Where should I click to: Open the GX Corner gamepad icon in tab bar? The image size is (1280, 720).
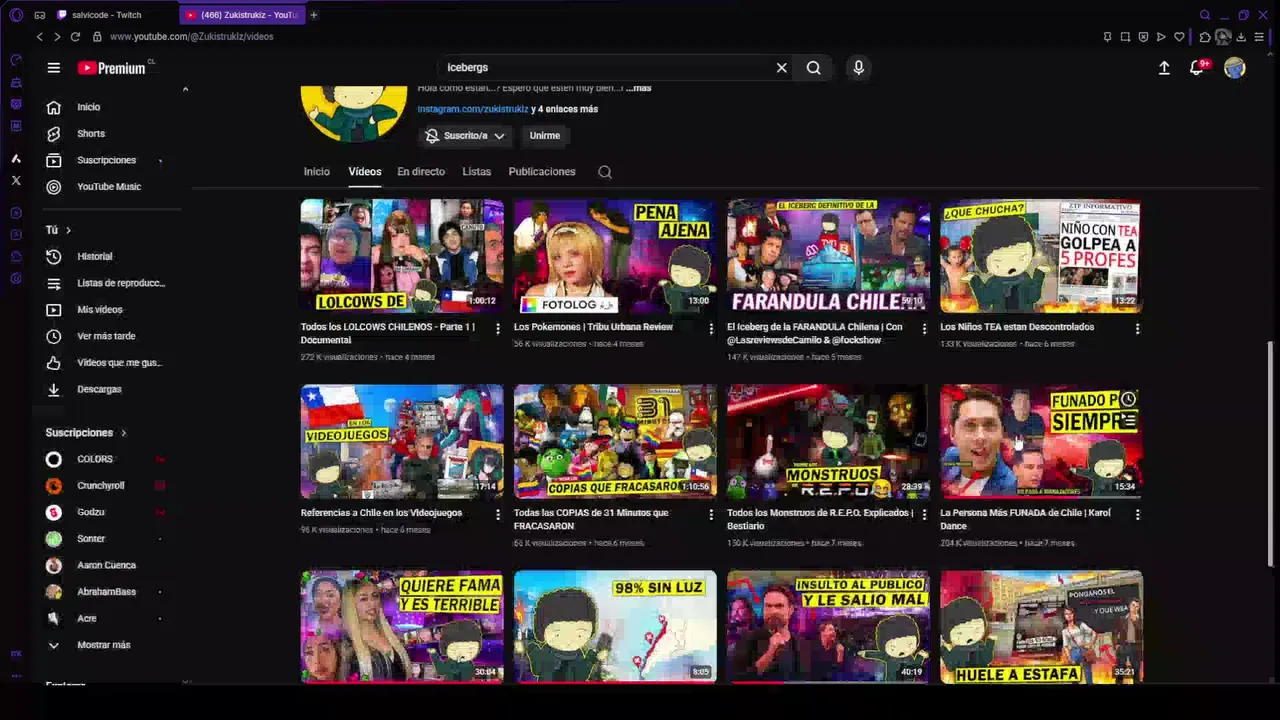tap(40, 15)
